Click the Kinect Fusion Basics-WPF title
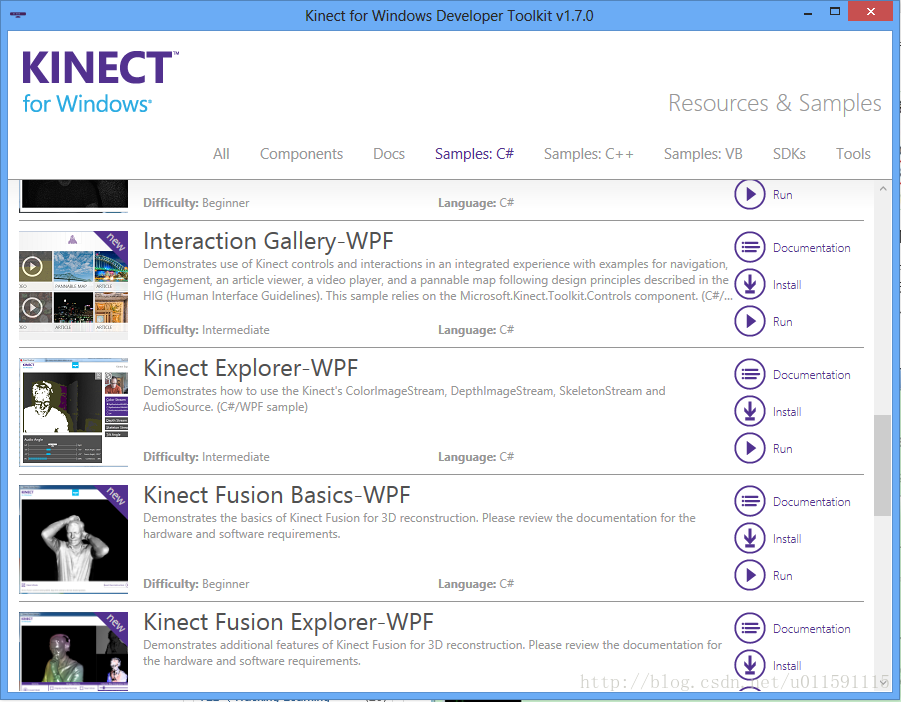Image resolution: width=901 pixels, height=702 pixels. [276, 495]
